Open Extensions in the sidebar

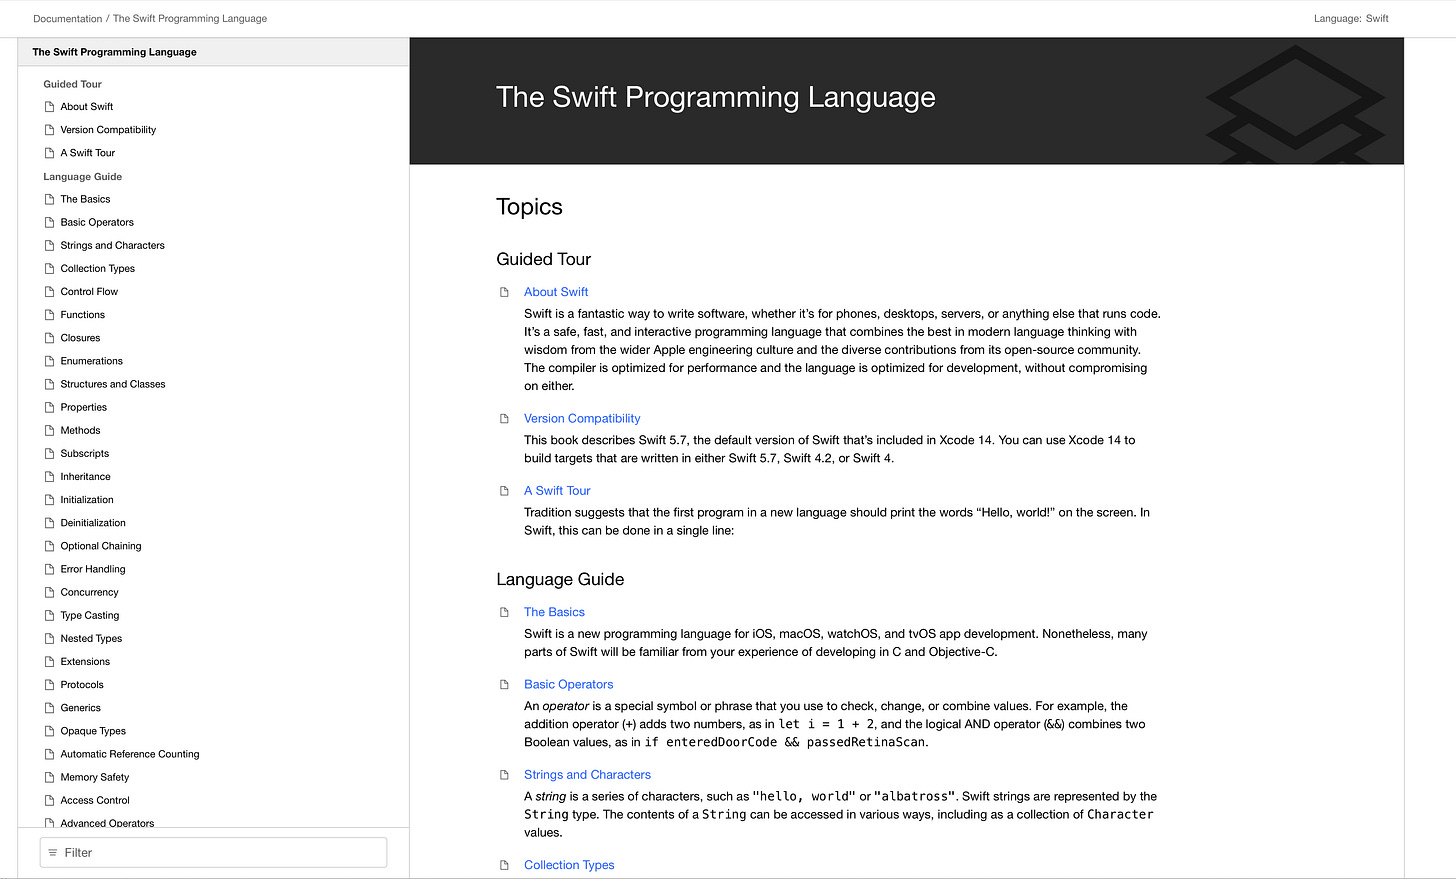85,662
